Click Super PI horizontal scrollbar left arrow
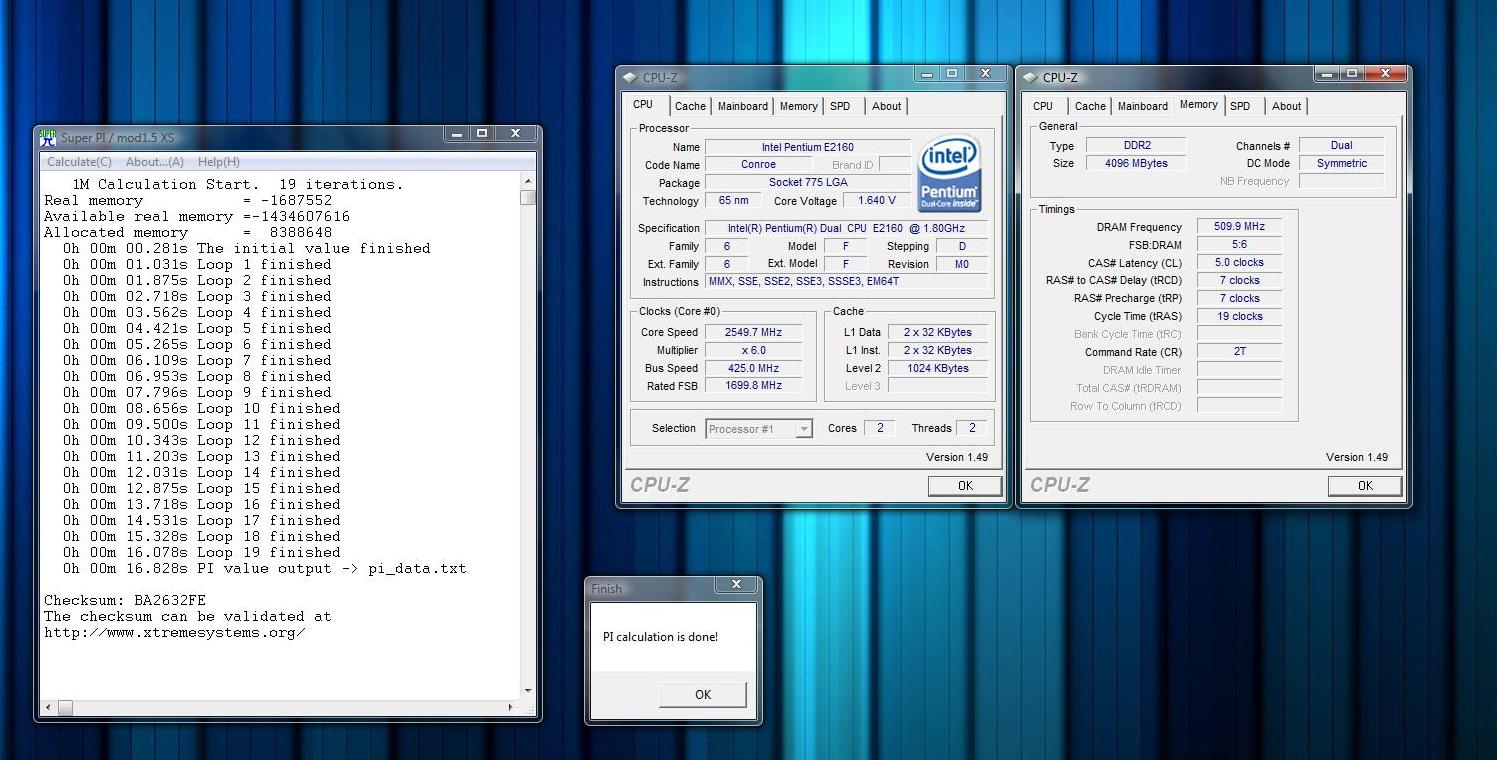This screenshot has width=1497, height=760. pos(50,708)
